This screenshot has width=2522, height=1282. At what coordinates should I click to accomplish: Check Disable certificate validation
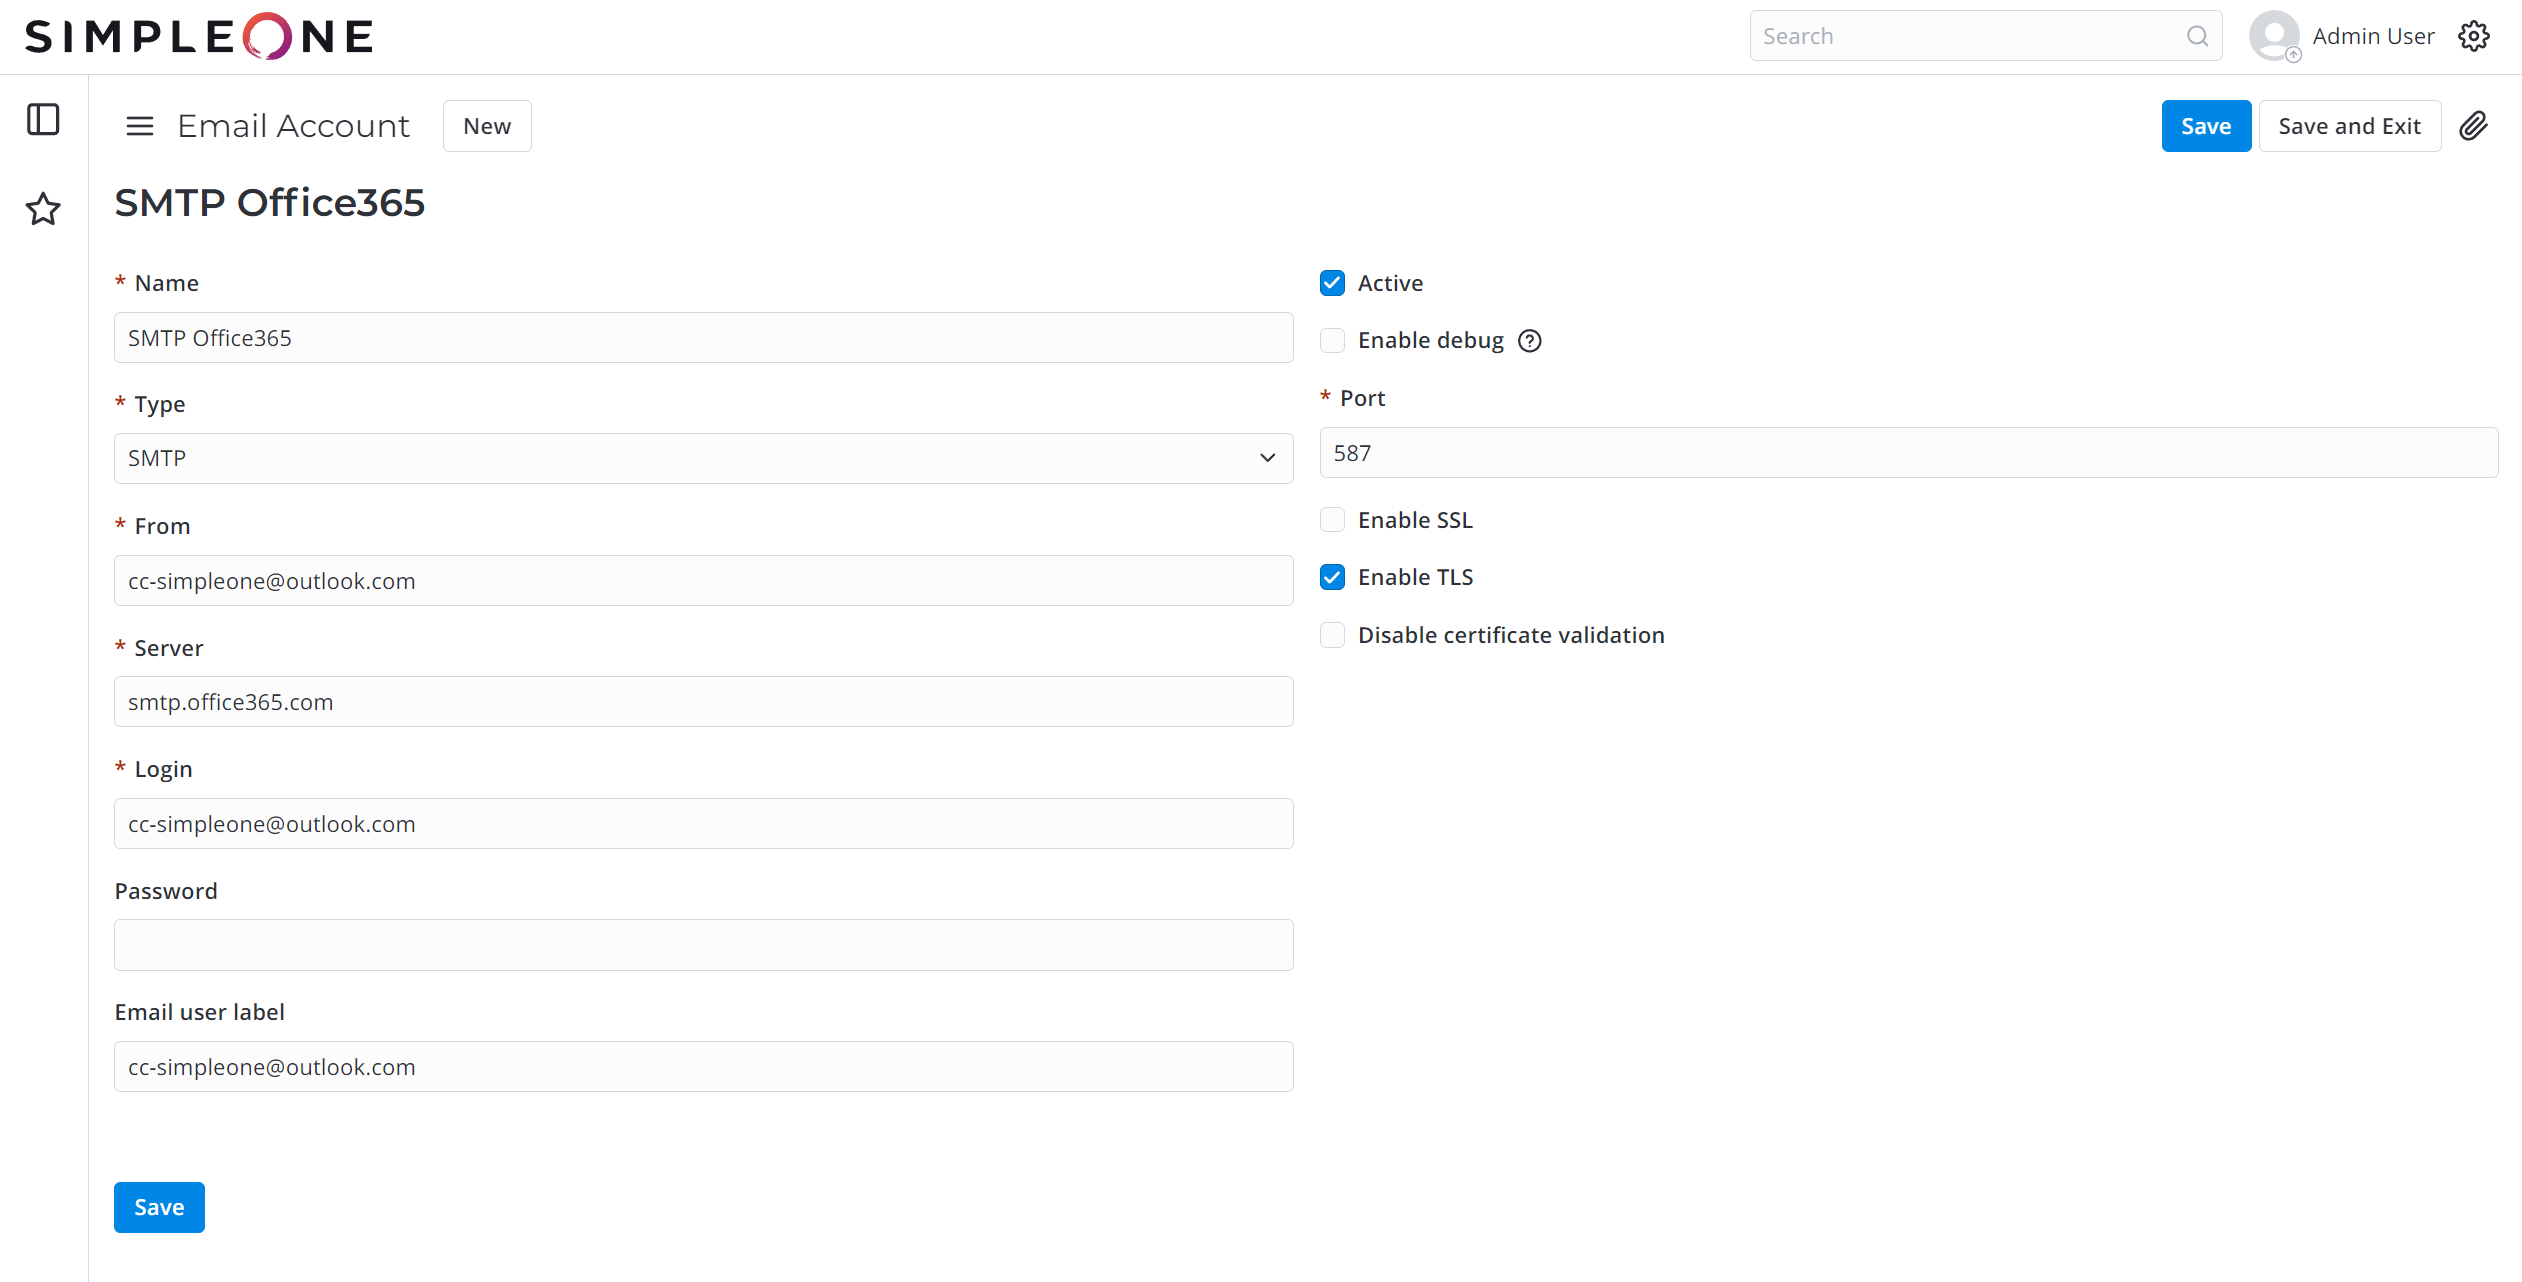click(1332, 635)
